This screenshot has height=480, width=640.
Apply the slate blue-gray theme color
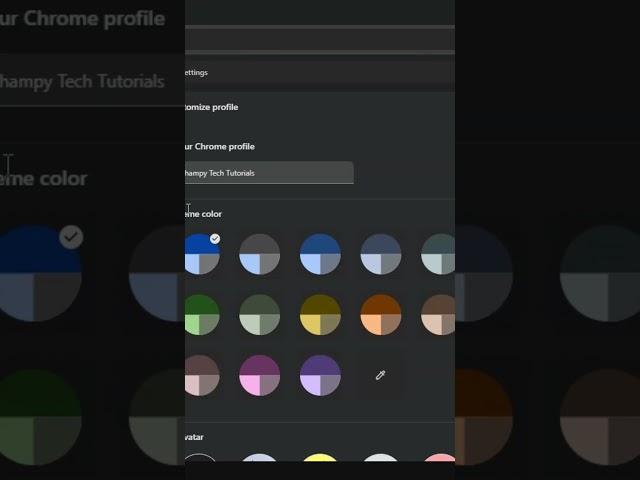[x=380, y=254]
